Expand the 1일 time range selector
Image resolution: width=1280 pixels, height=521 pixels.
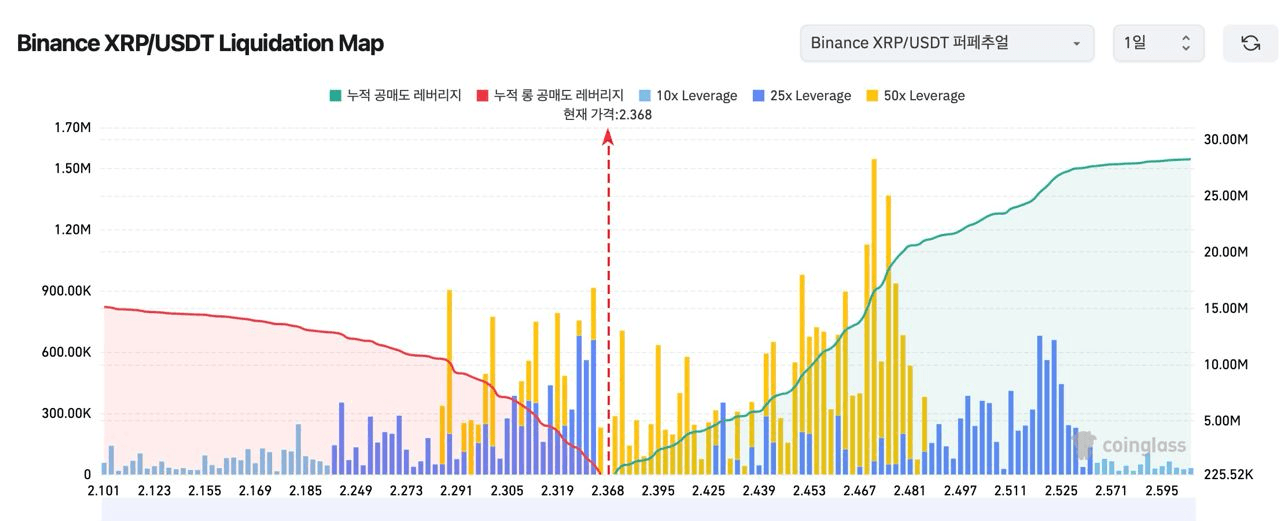1158,43
